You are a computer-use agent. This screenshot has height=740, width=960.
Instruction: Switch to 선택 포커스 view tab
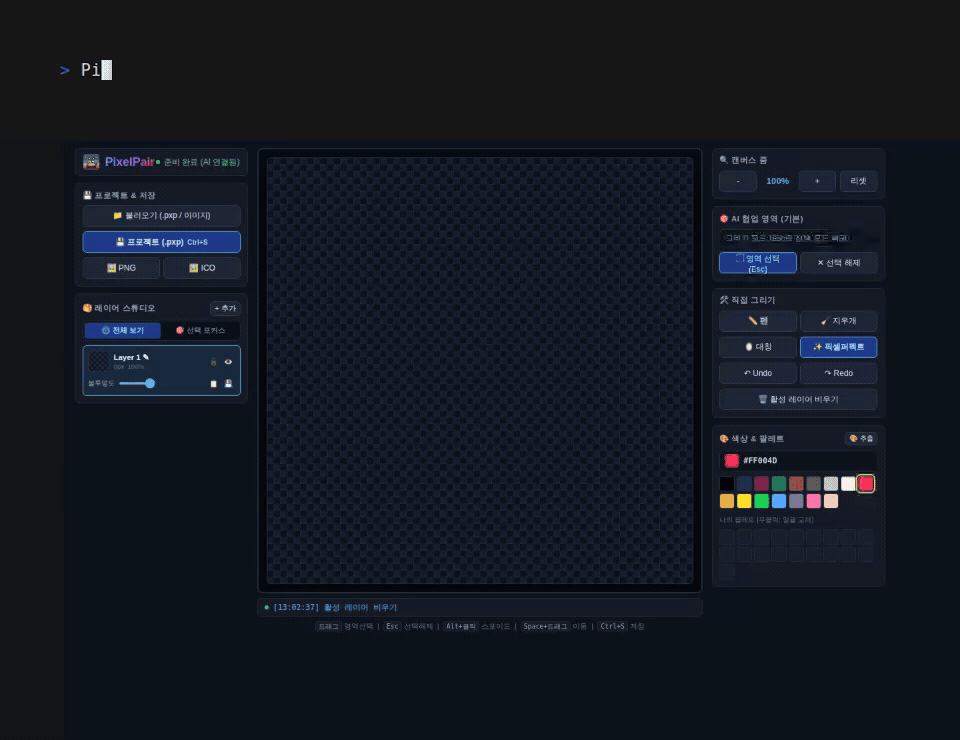(x=200, y=331)
